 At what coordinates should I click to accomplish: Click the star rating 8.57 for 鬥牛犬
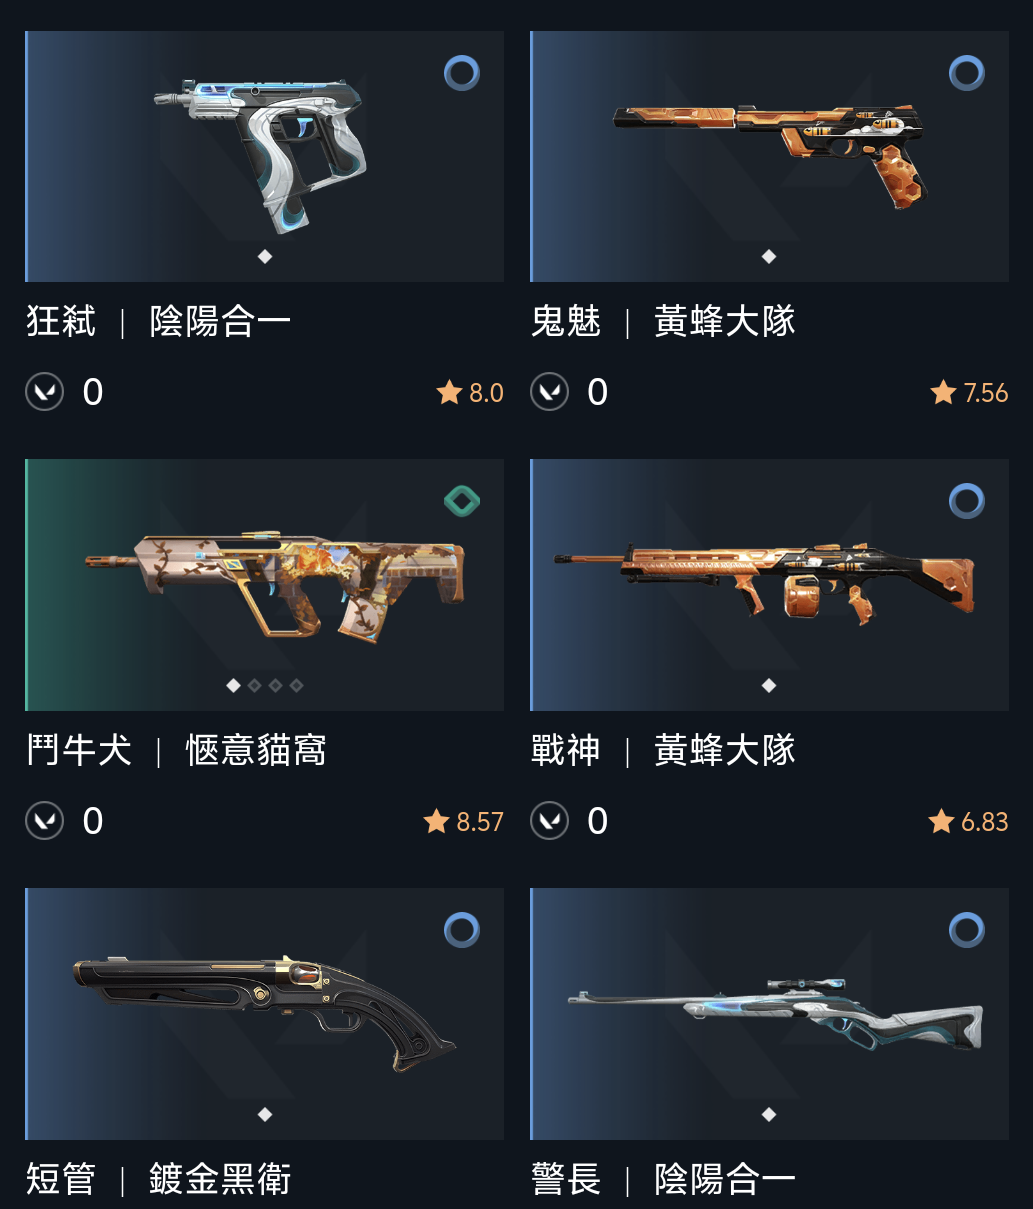click(x=464, y=822)
